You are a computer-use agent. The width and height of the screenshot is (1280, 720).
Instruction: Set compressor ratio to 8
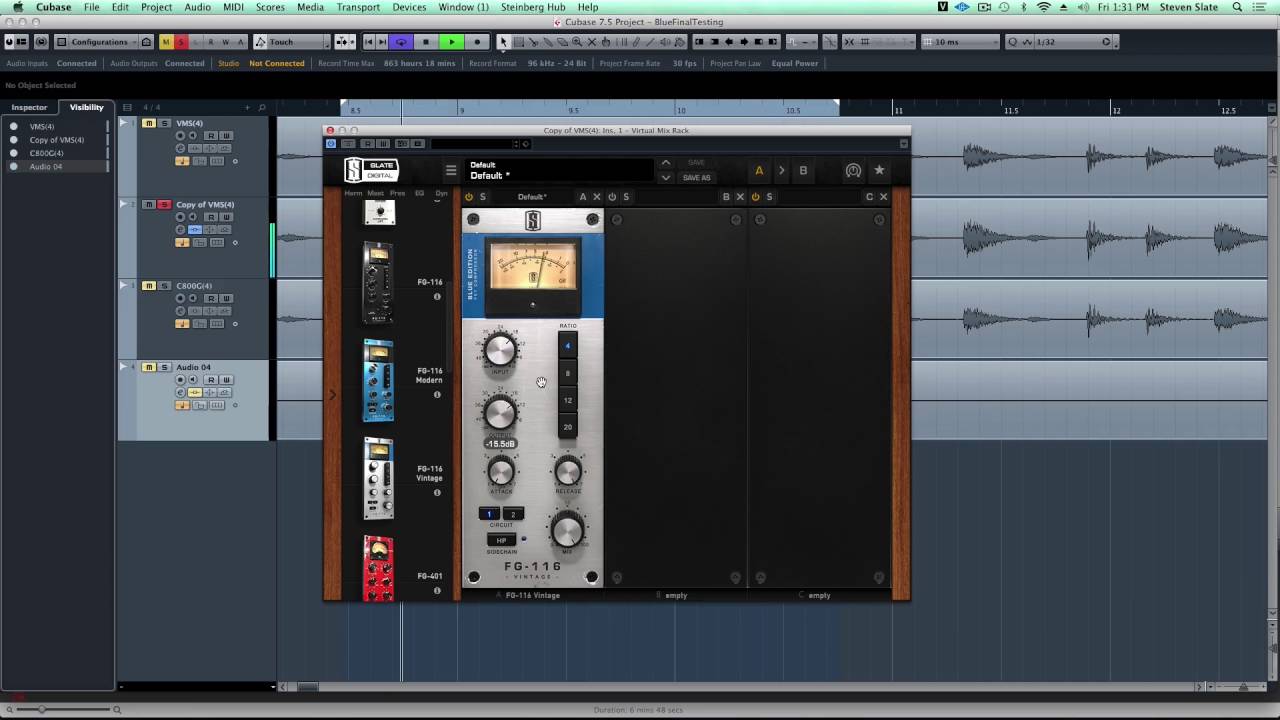coord(567,374)
